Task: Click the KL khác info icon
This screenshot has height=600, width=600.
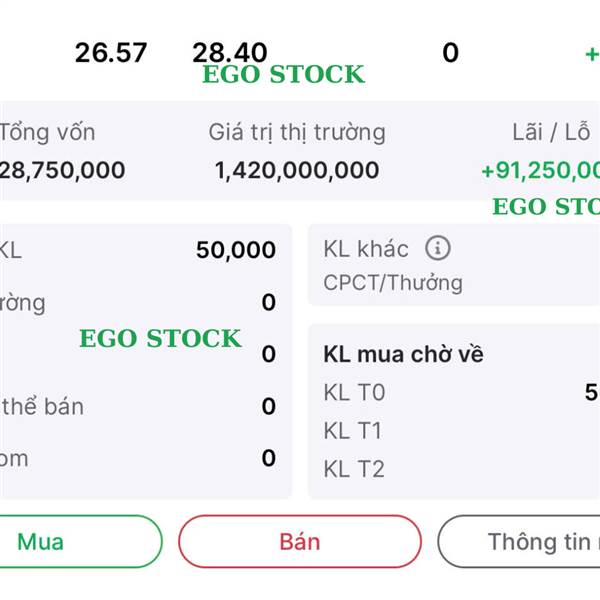Action: [438, 248]
